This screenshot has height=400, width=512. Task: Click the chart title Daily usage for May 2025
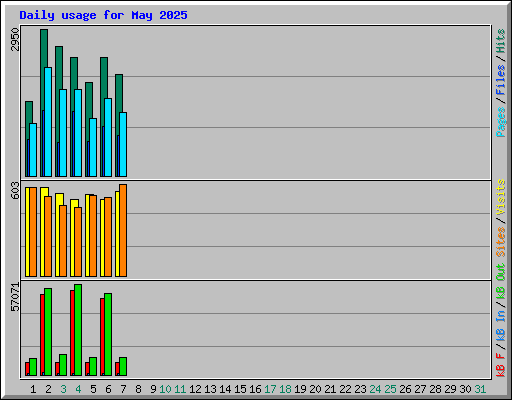(103, 15)
